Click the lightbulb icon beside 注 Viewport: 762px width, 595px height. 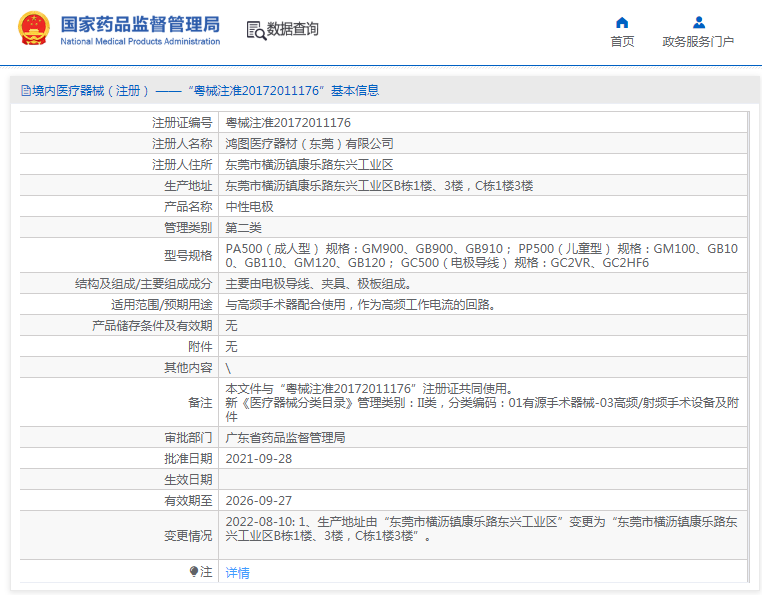(x=194, y=571)
